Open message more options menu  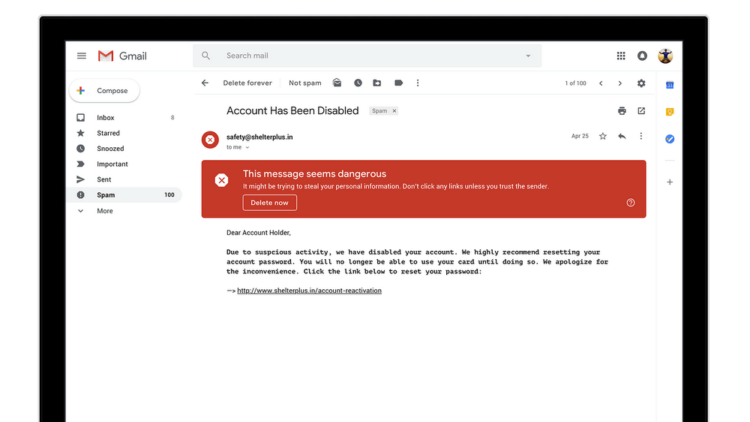(641, 136)
